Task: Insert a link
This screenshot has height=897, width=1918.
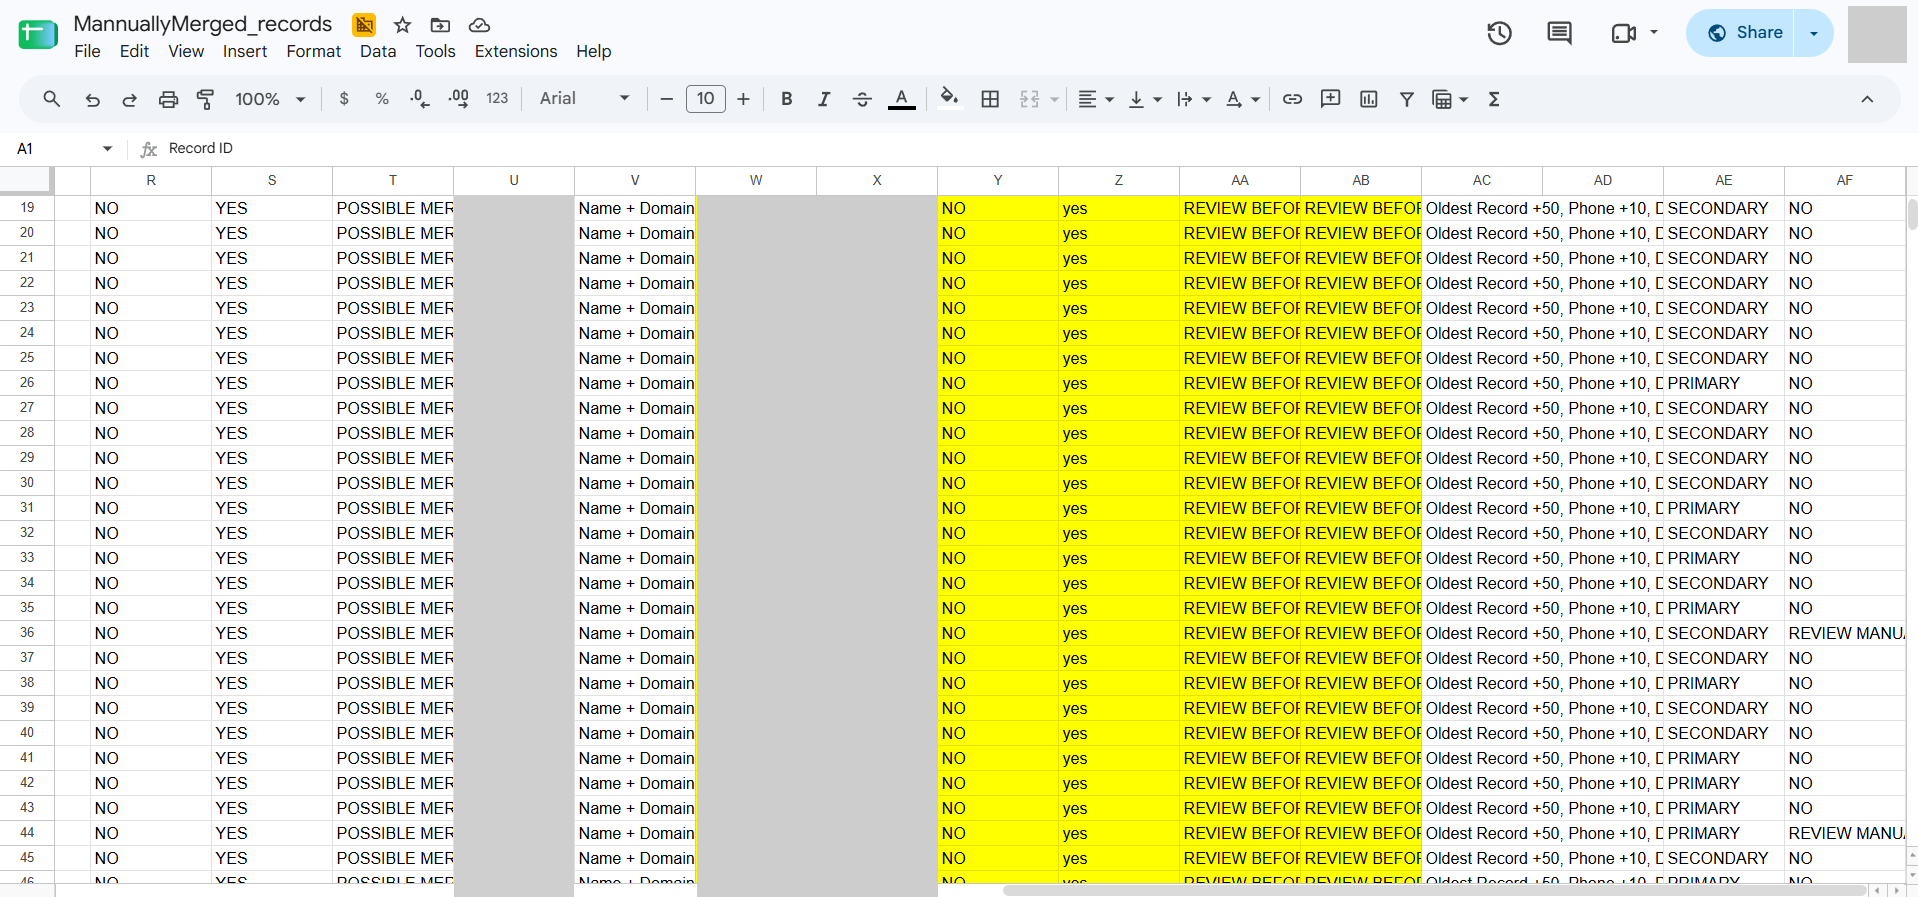Action: coord(1292,99)
